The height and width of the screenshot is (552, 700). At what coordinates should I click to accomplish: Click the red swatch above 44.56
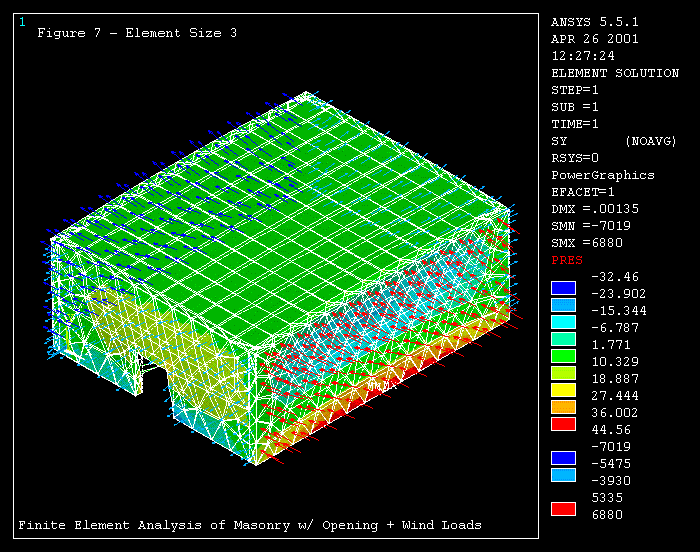[x=564, y=423]
